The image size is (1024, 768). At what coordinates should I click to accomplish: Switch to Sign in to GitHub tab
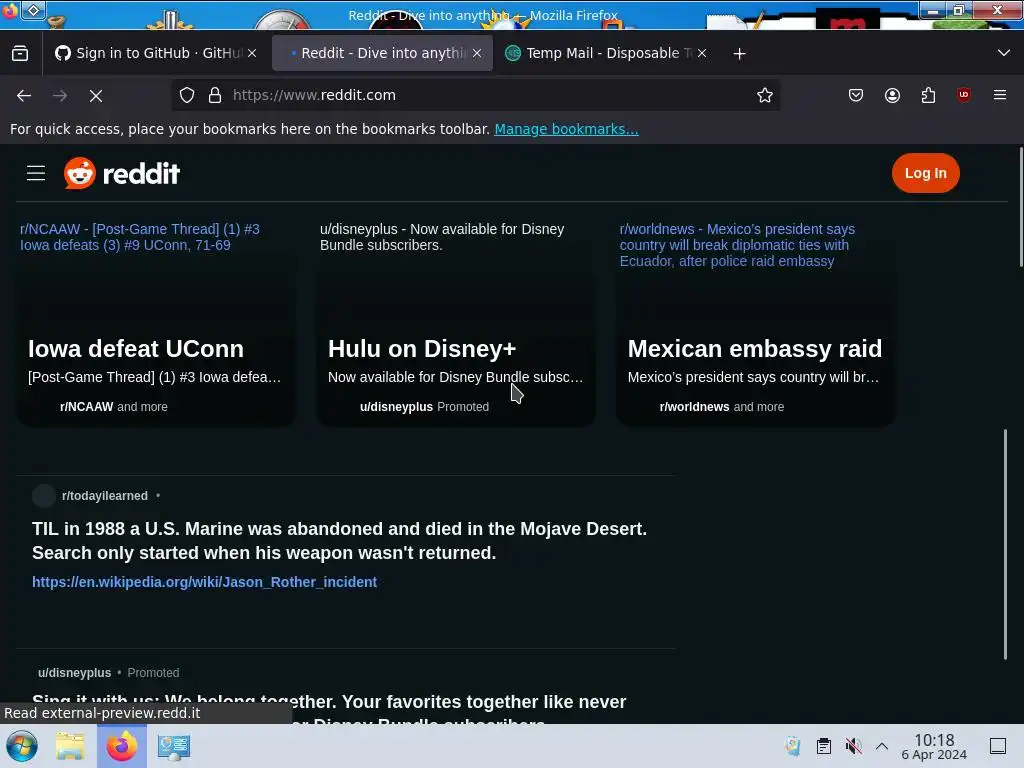tap(155, 54)
